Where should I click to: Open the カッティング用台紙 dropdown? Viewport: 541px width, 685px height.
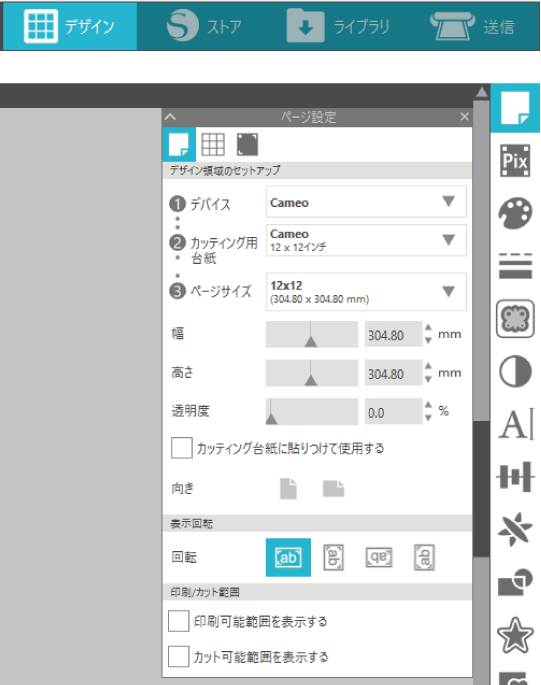pyautogui.click(x=366, y=240)
